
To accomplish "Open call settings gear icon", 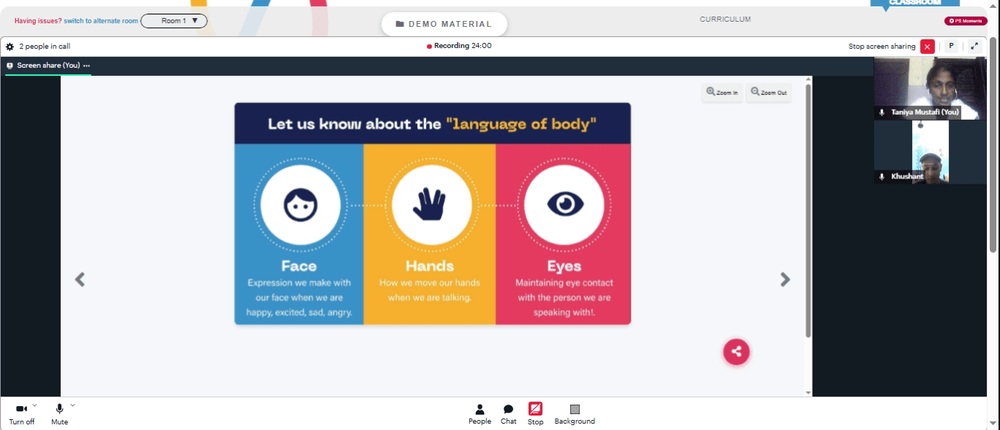I will point(10,47).
